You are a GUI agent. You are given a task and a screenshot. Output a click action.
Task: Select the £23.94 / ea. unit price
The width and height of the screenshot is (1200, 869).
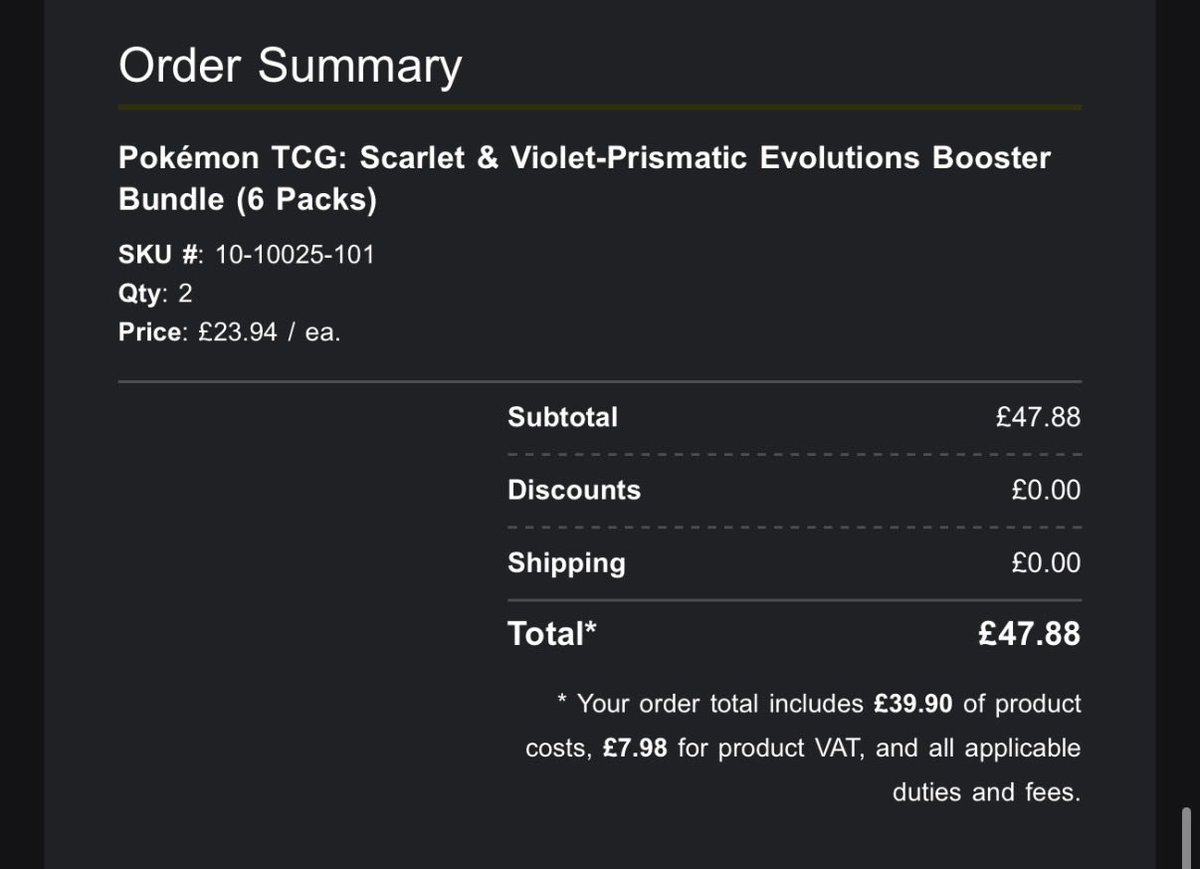click(x=269, y=332)
